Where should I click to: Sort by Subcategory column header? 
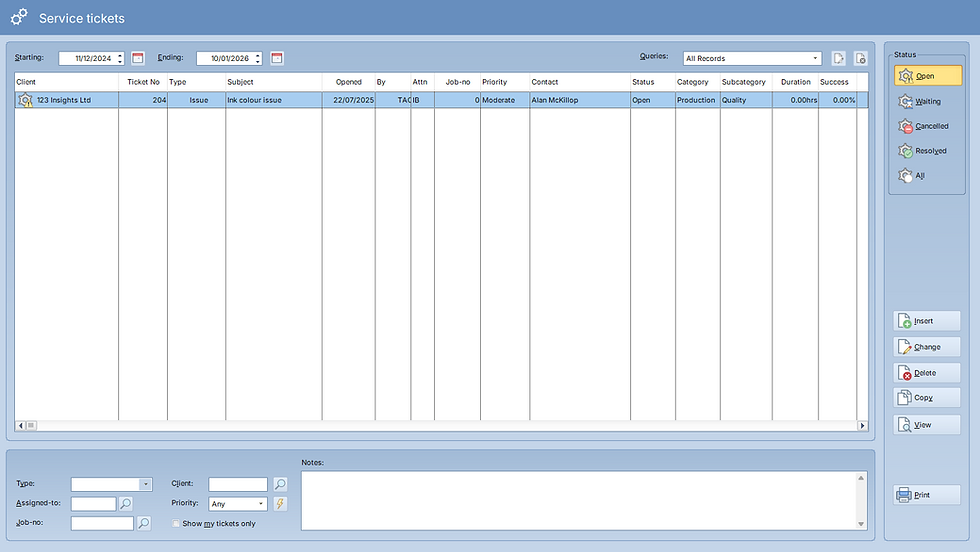(746, 82)
